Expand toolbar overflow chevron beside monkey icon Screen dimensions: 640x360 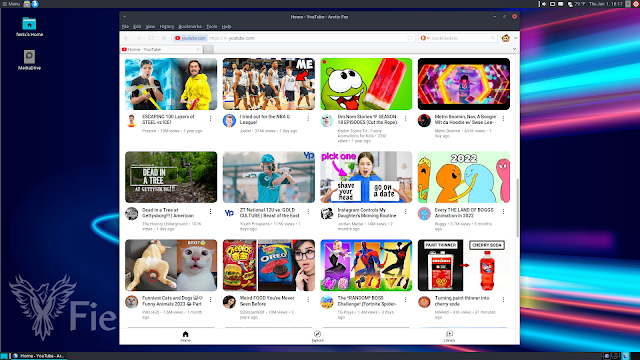coord(516,38)
